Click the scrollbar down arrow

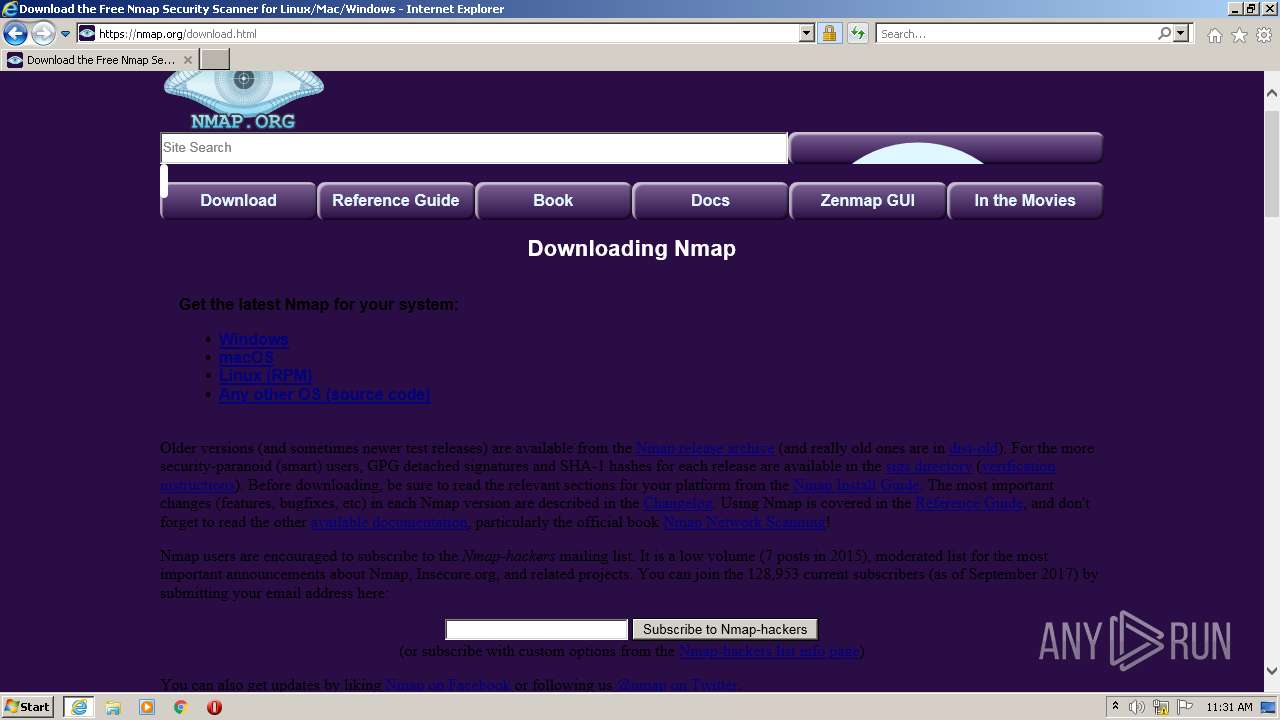click(1272, 671)
